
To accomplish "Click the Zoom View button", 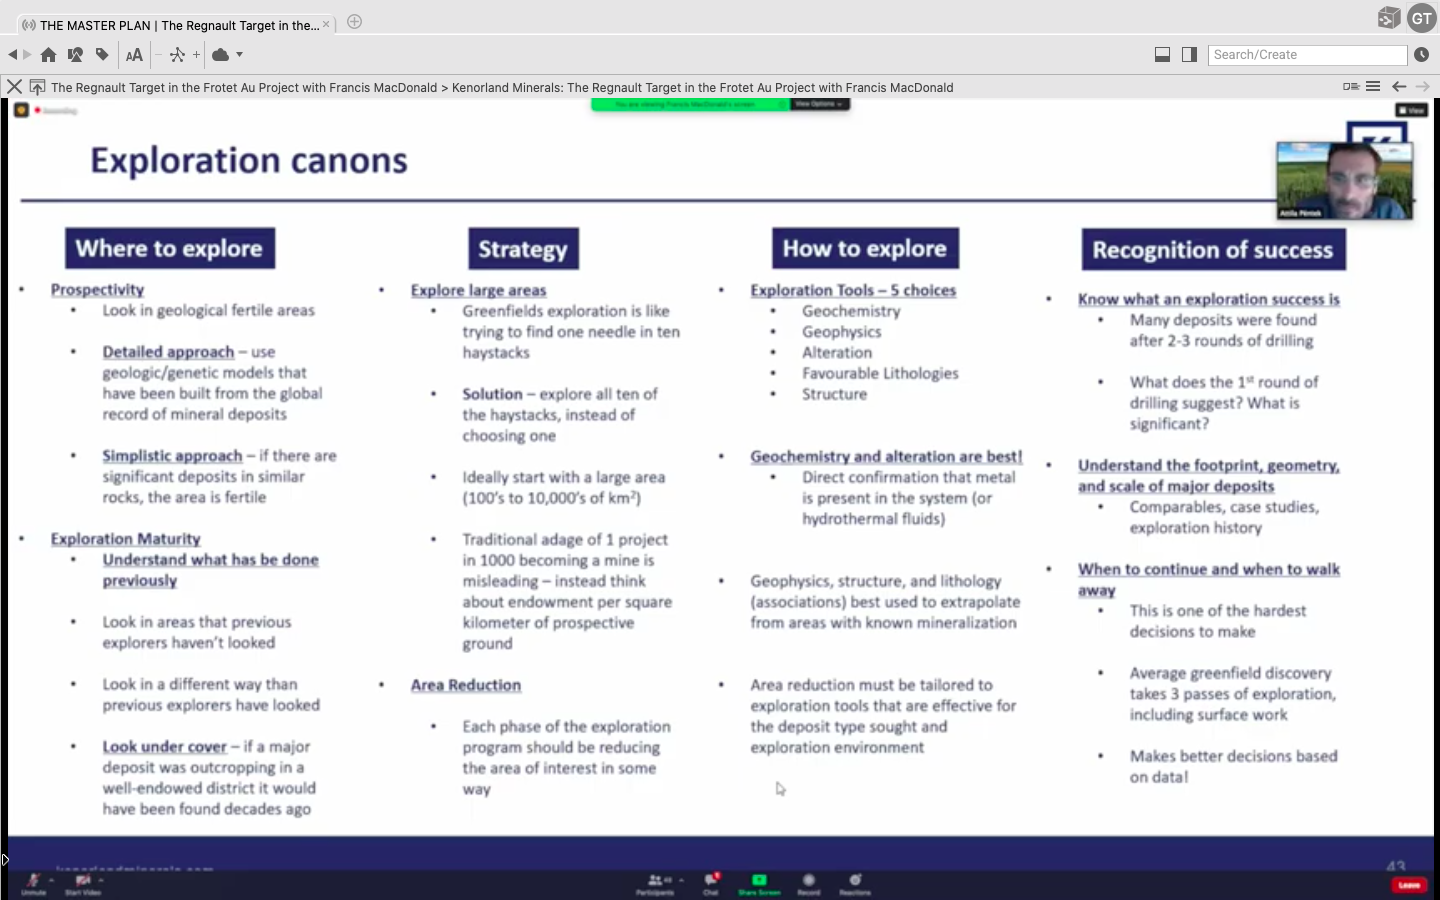I will pyautogui.click(x=1412, y=110).
